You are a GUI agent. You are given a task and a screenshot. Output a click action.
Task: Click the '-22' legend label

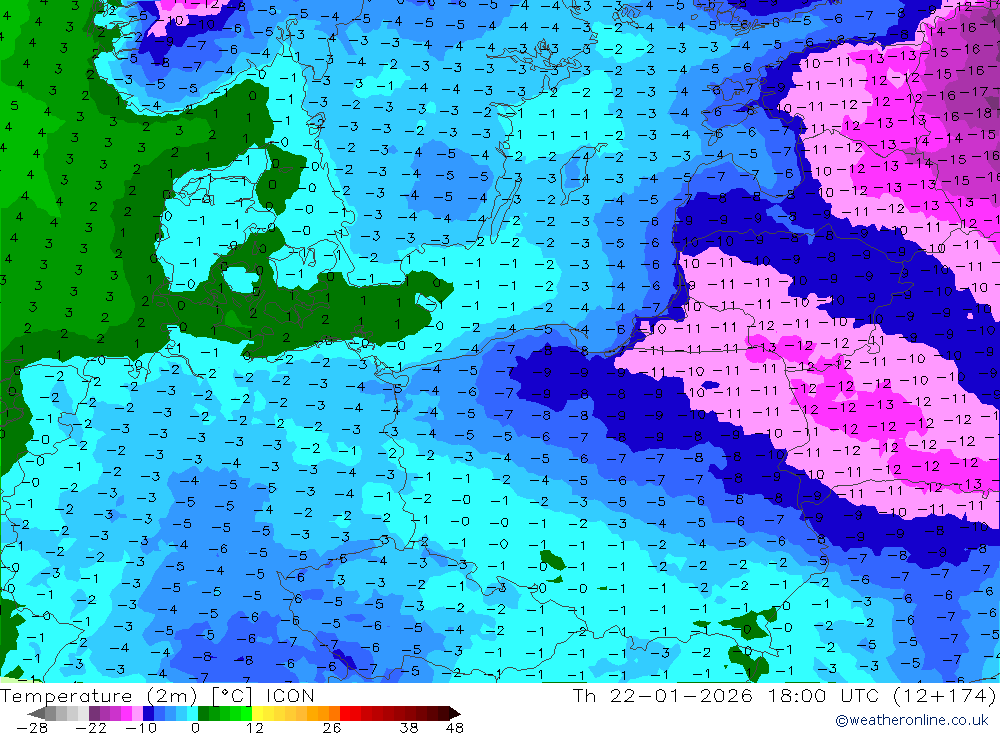click(91, 728)
